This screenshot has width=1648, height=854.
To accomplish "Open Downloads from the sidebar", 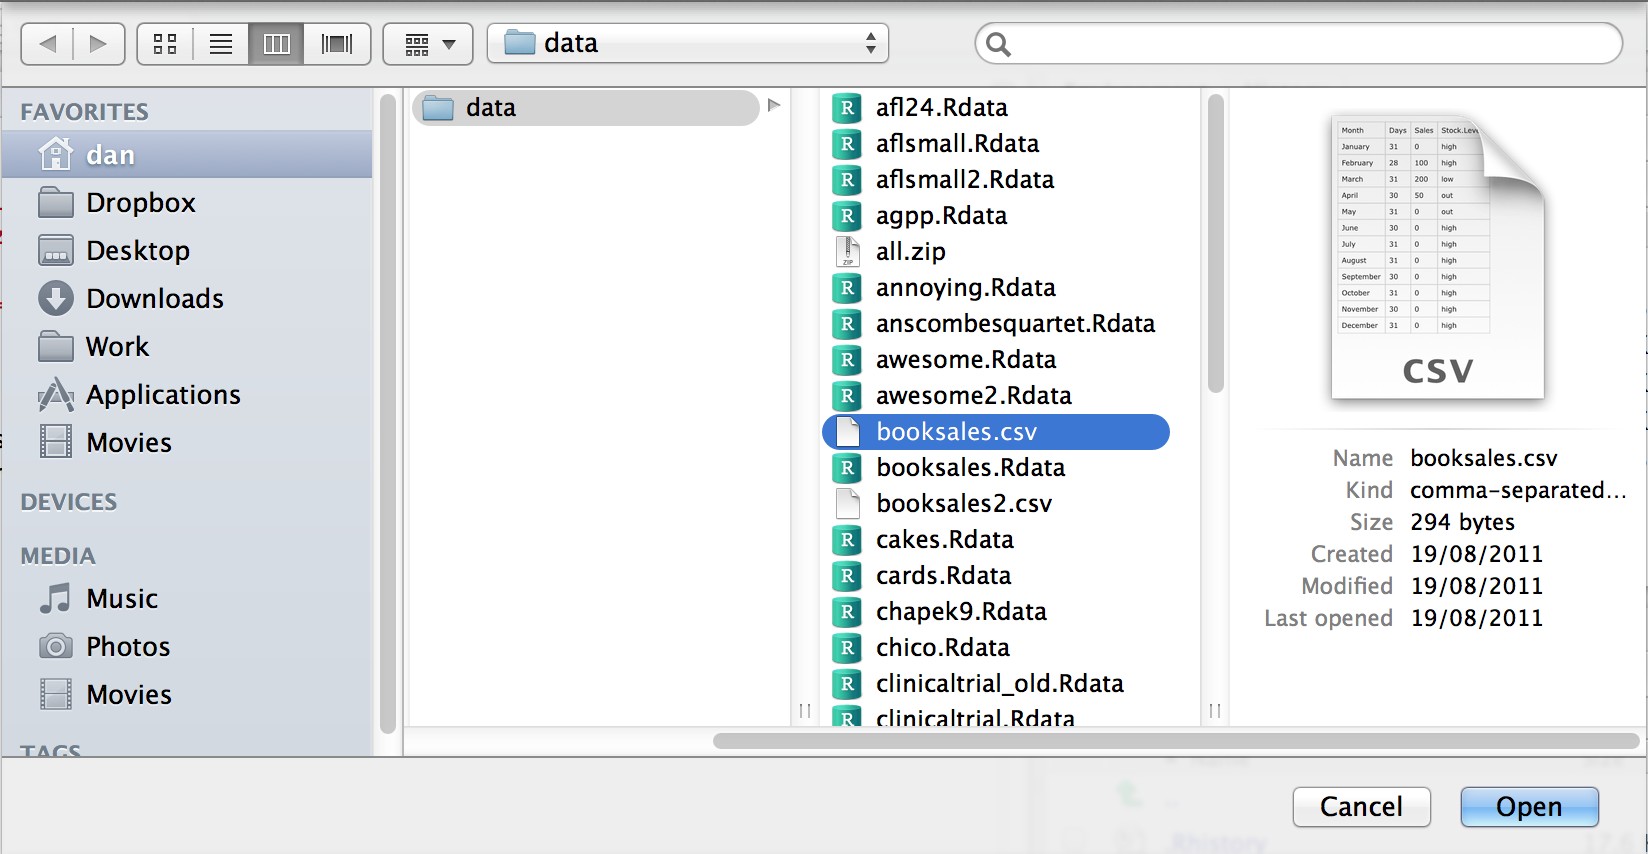I will (x=154, y=299).
